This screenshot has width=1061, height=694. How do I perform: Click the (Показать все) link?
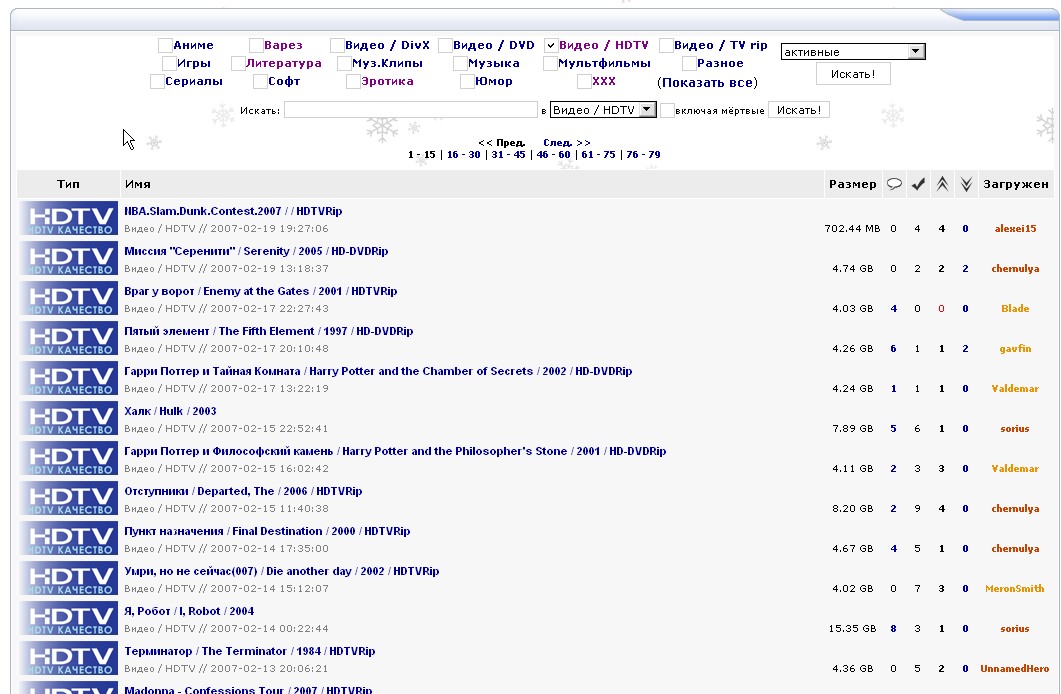point(707,83)
